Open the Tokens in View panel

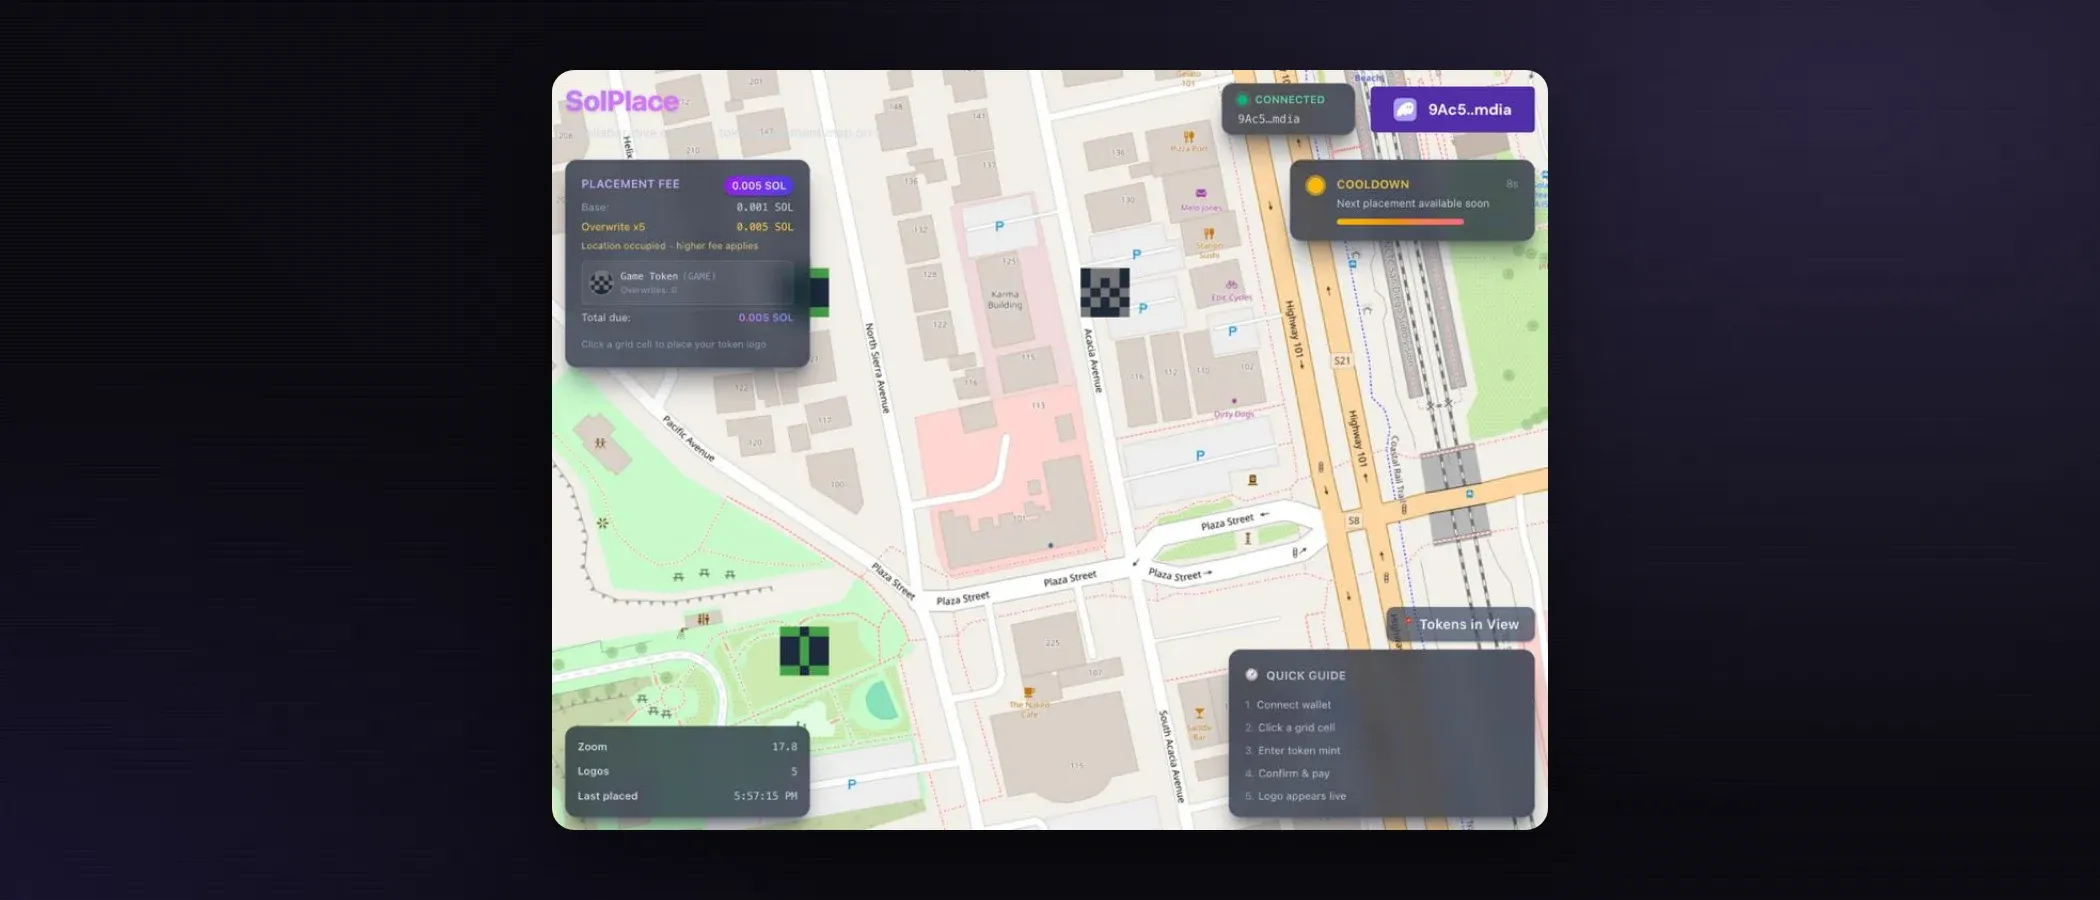tap(1460, 624)
